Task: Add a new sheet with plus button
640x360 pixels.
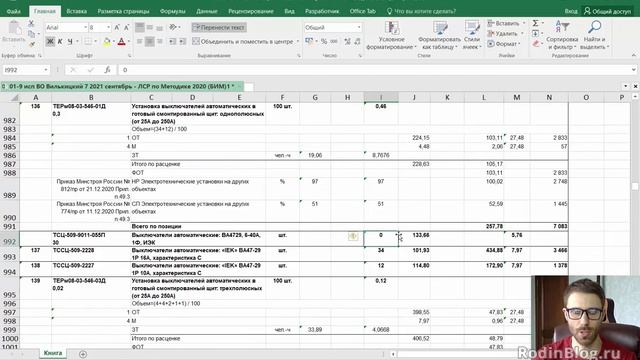Action: point(83,354)
